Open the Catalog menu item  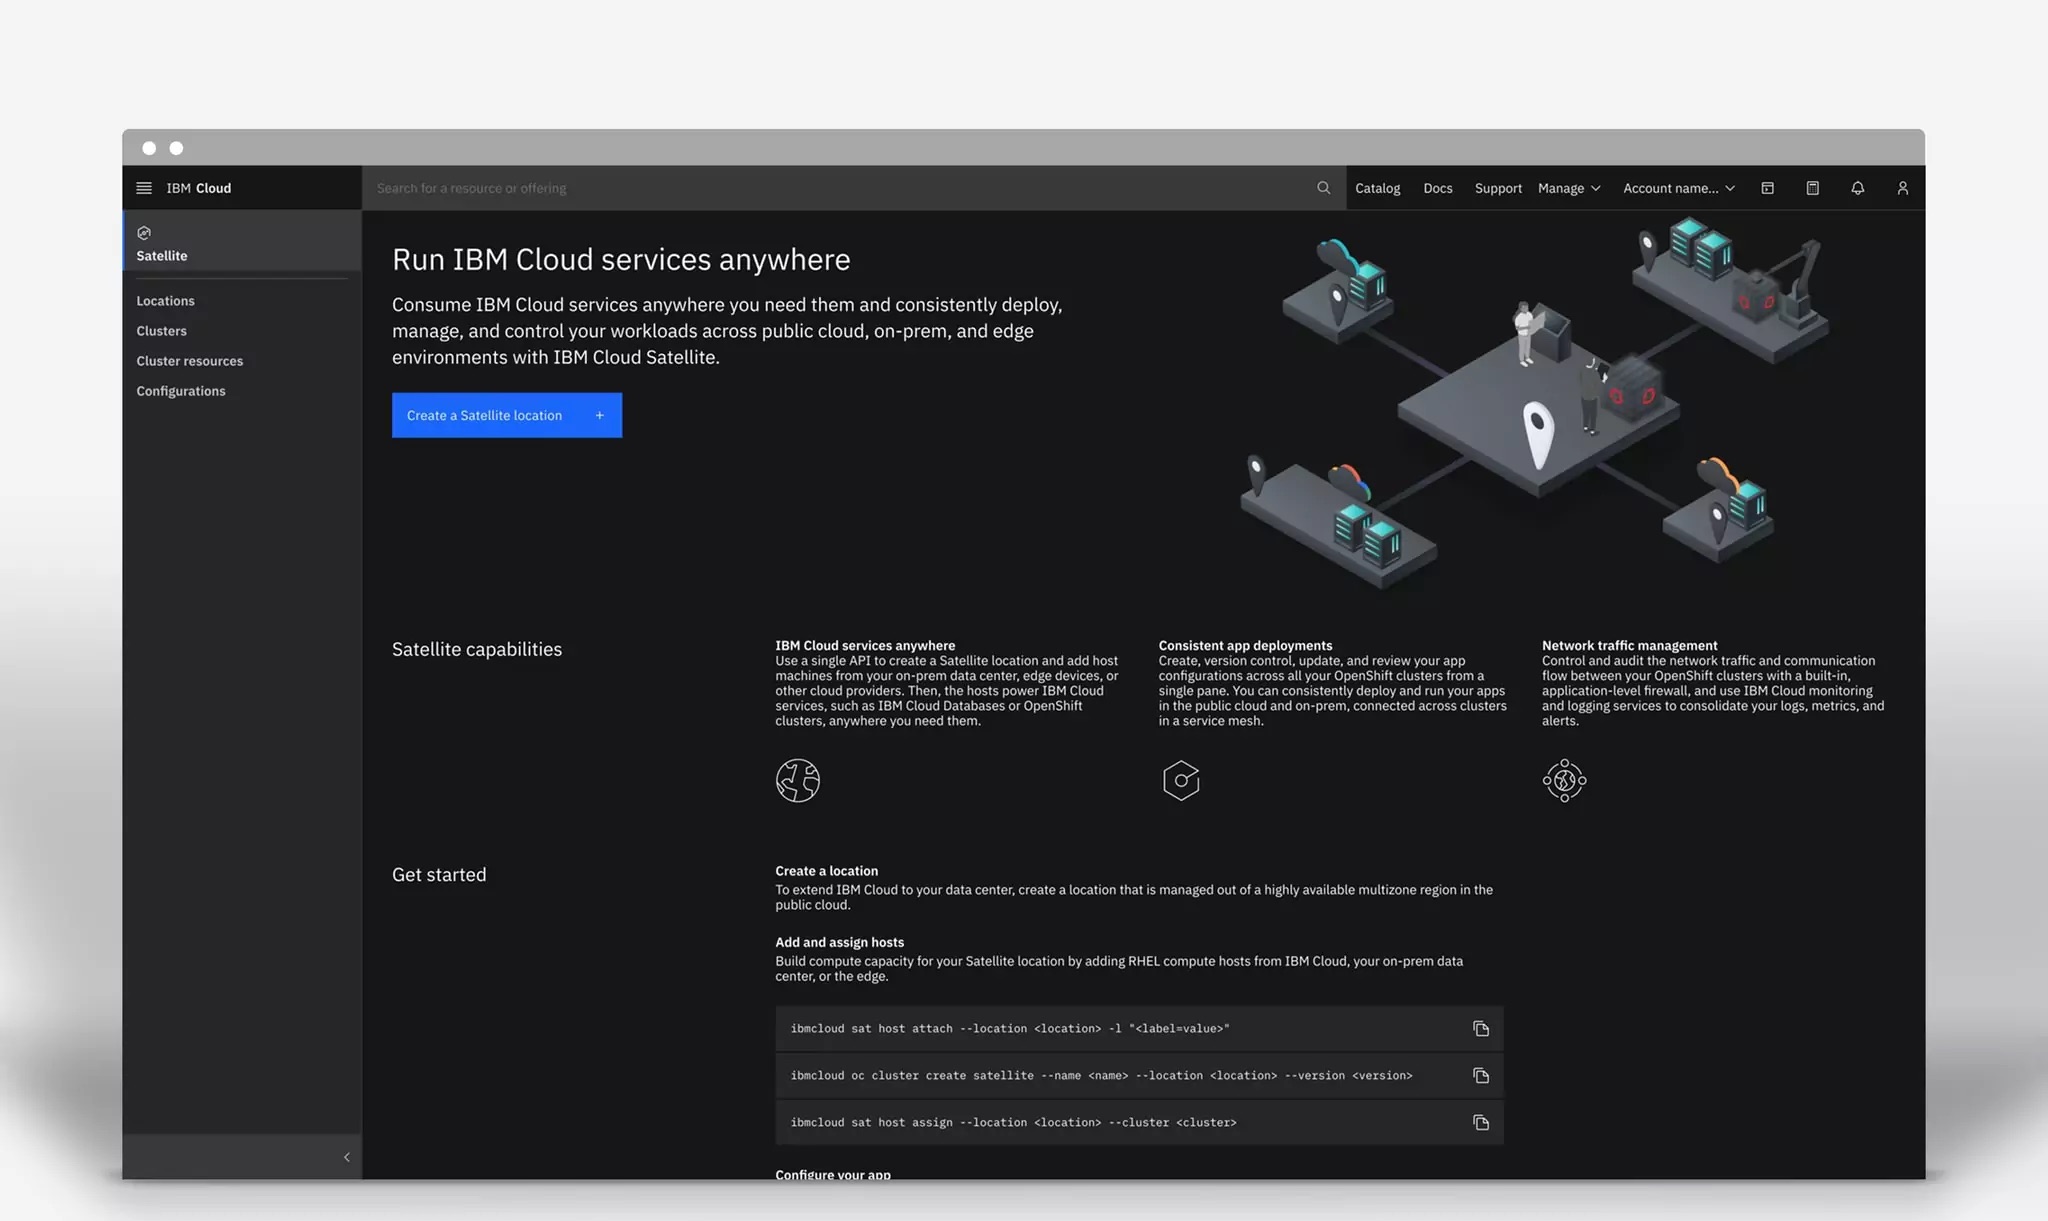tap(1377, 188)
